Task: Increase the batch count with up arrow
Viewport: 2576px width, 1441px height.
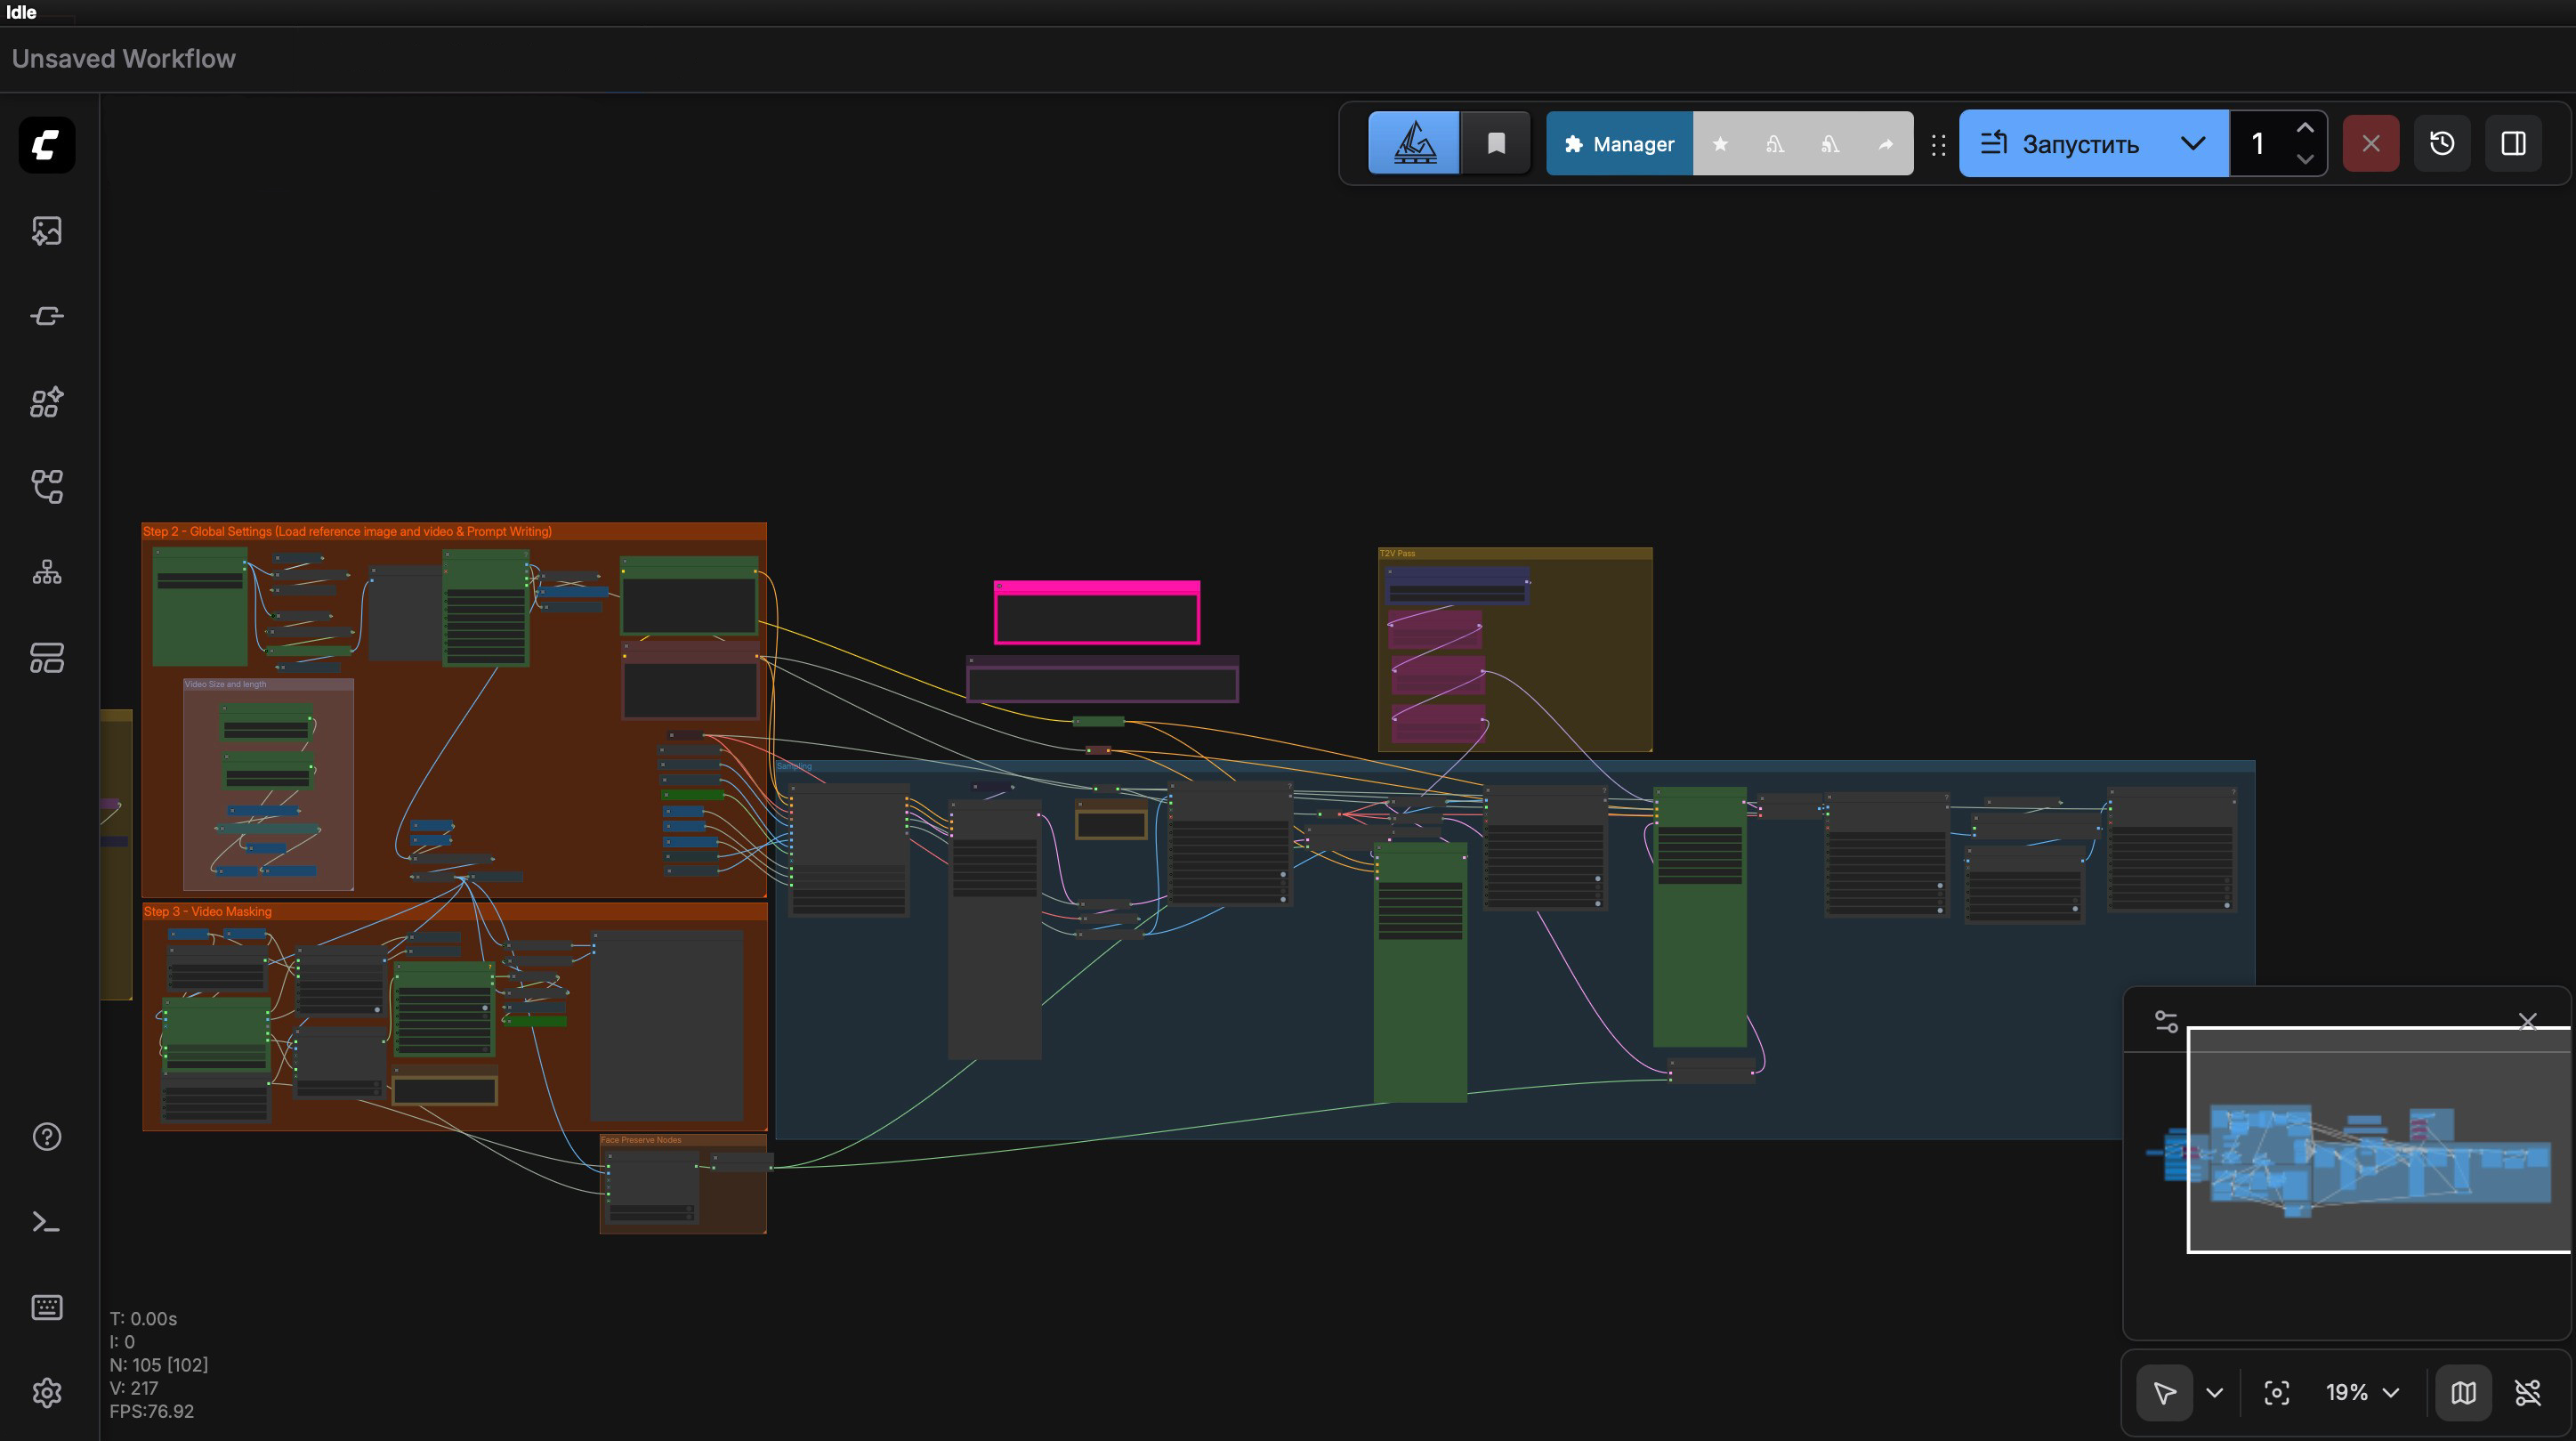Action: (2305, 127)
